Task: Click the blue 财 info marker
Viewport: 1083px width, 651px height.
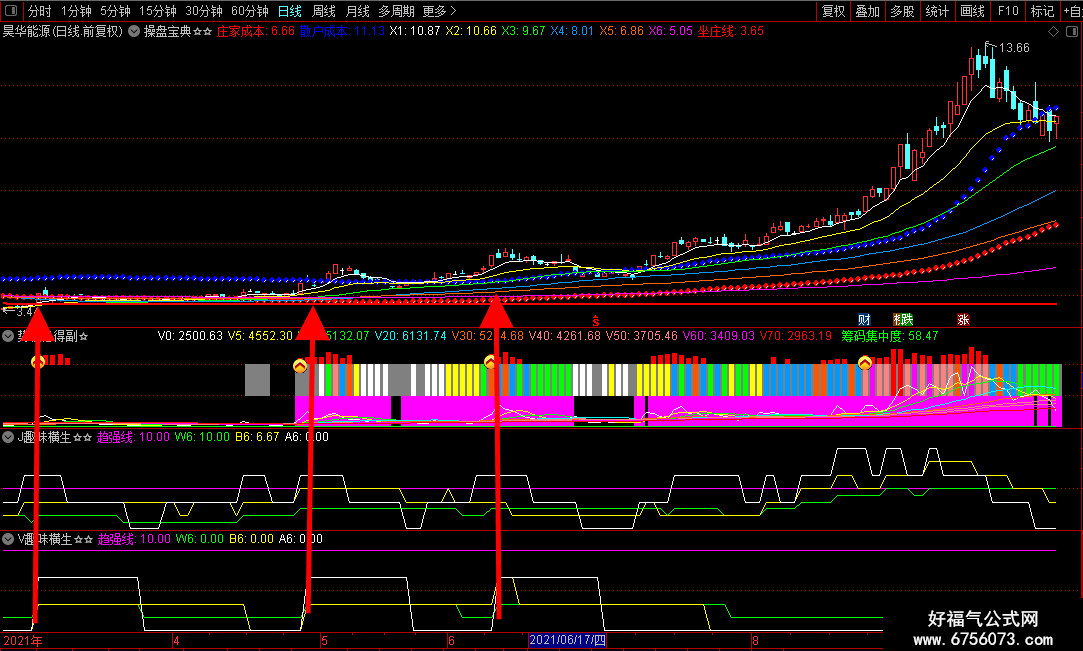Action: [x=864, y=320]
